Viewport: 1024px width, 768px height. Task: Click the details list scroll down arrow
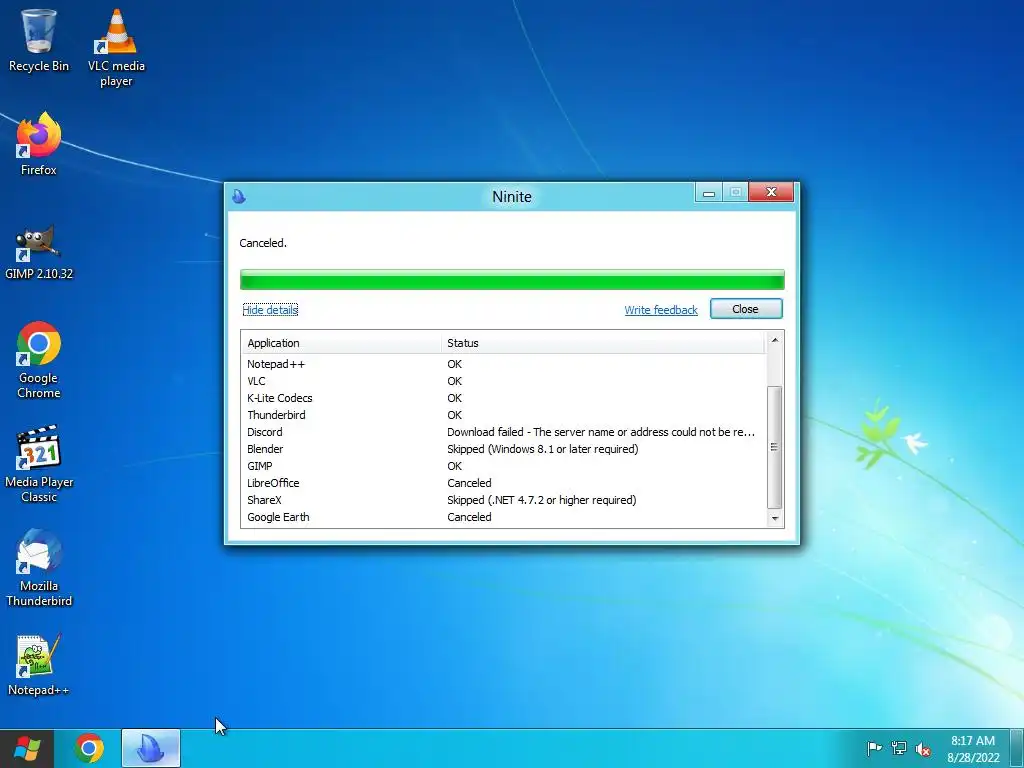(775, 519)
